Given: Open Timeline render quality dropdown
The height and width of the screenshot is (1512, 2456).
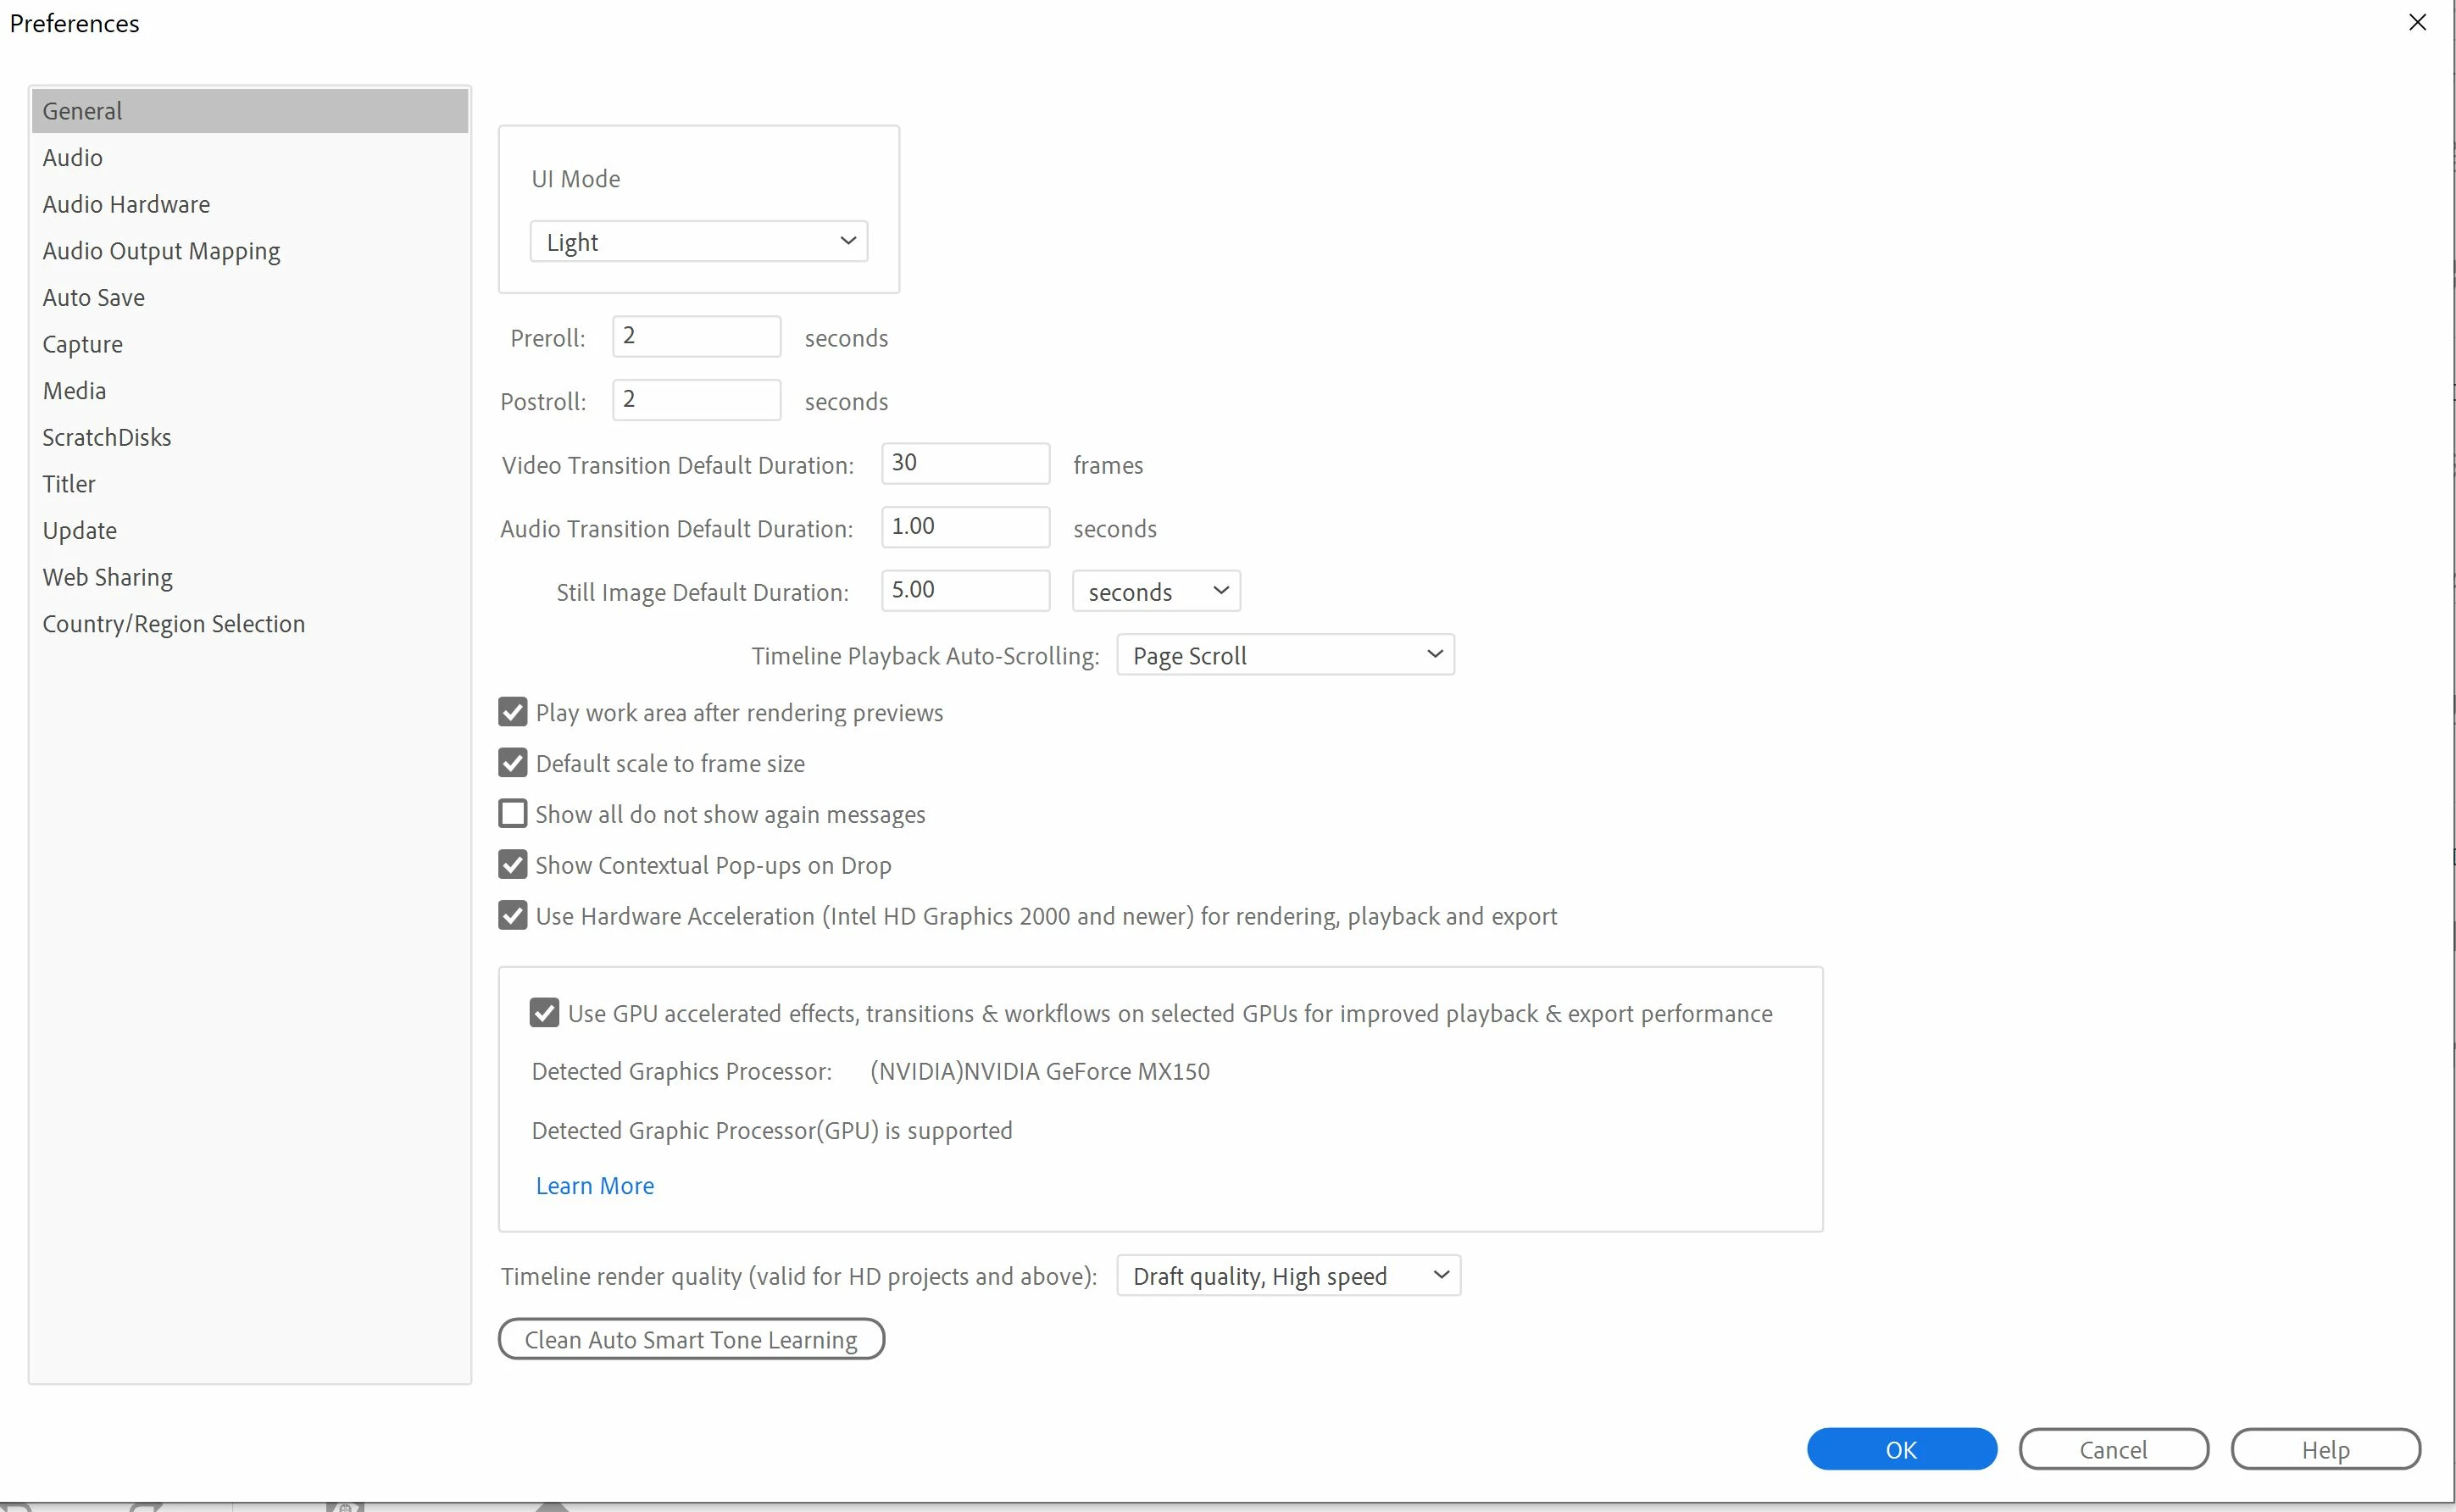Looking at the screenshot, I should [x=1288, y=1276].
